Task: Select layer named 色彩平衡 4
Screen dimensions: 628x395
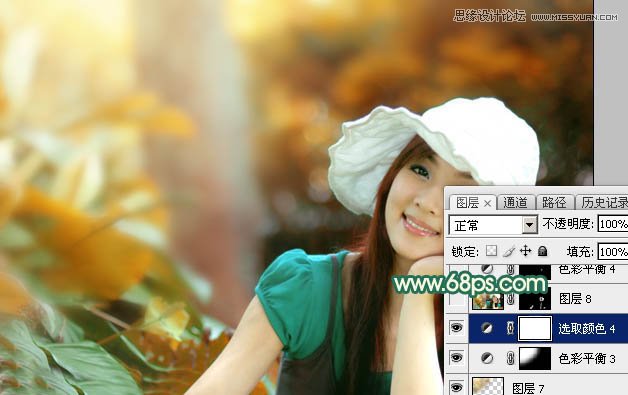Action: pyautogui.click(x=587, y=270)
